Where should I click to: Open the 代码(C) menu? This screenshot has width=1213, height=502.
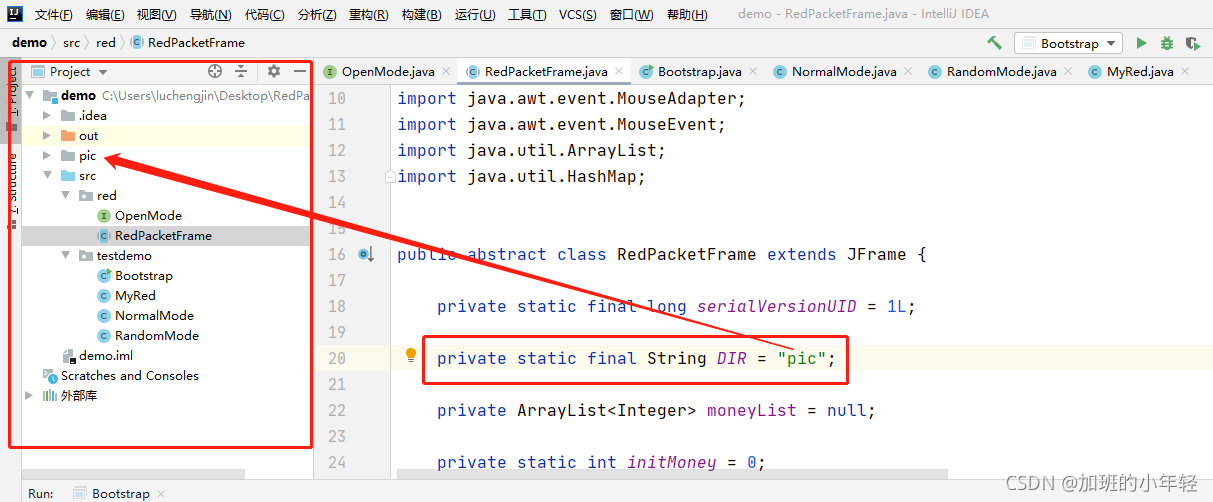[x=264, y=15]
